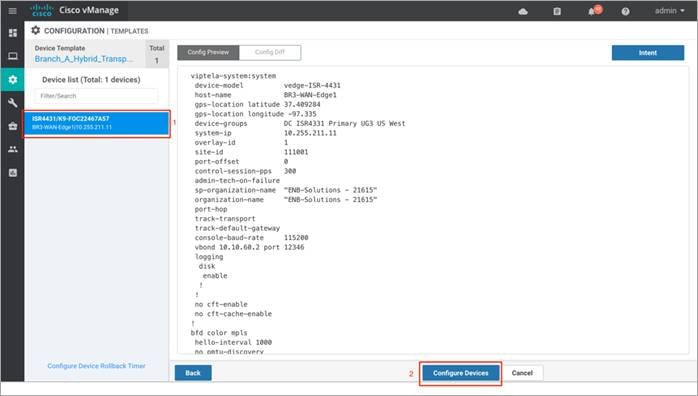Open the hamburger navigation menu
This screenshot has width=698, height=396.
[x=12, y=11]
